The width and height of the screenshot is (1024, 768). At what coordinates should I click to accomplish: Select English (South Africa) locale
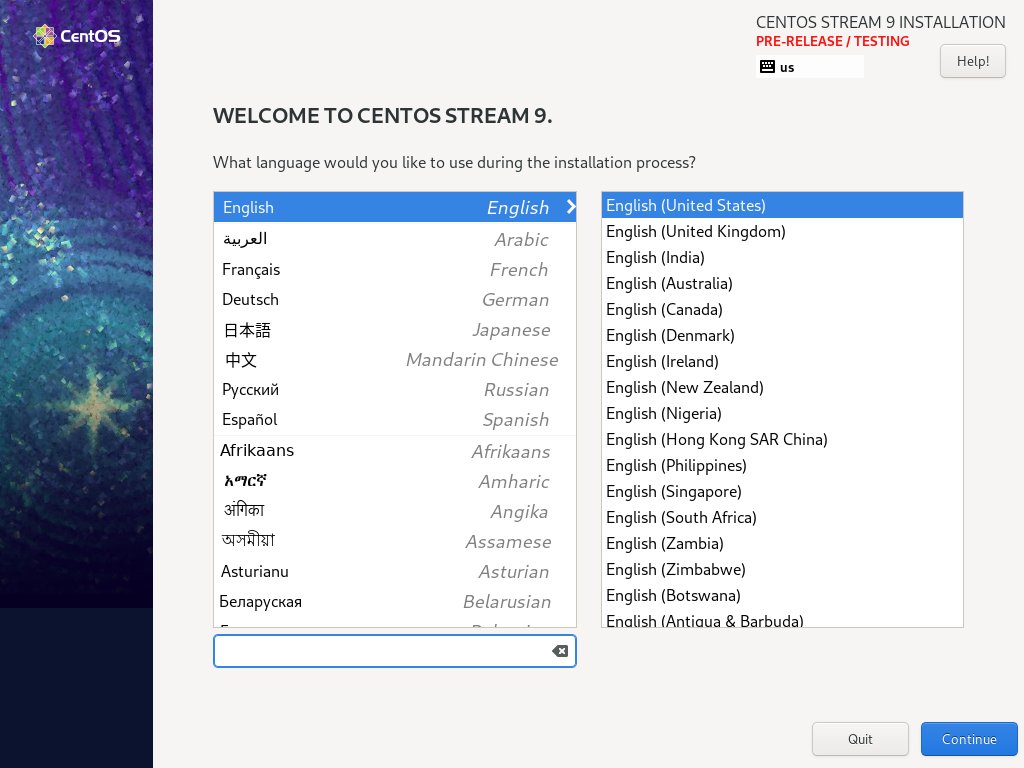click(x=782, y=517)
